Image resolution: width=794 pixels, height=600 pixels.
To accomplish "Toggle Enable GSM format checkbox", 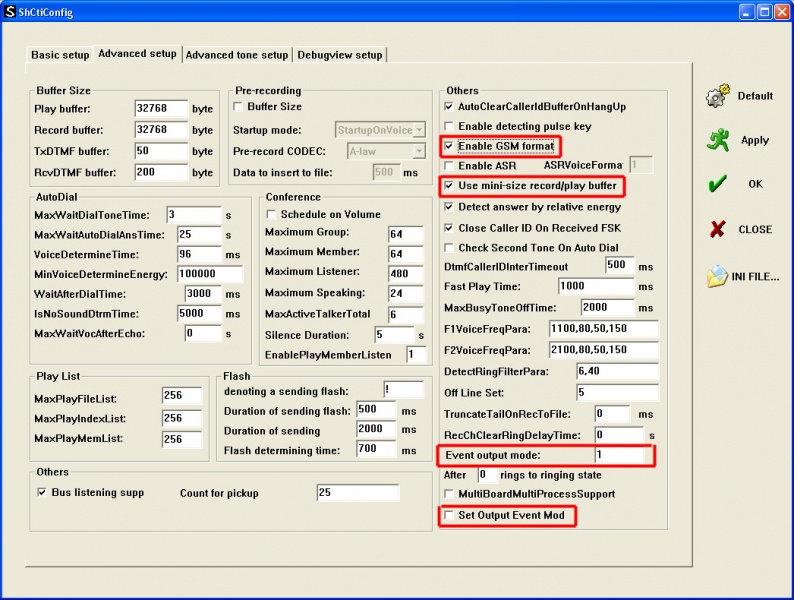I will coord(448,146).
